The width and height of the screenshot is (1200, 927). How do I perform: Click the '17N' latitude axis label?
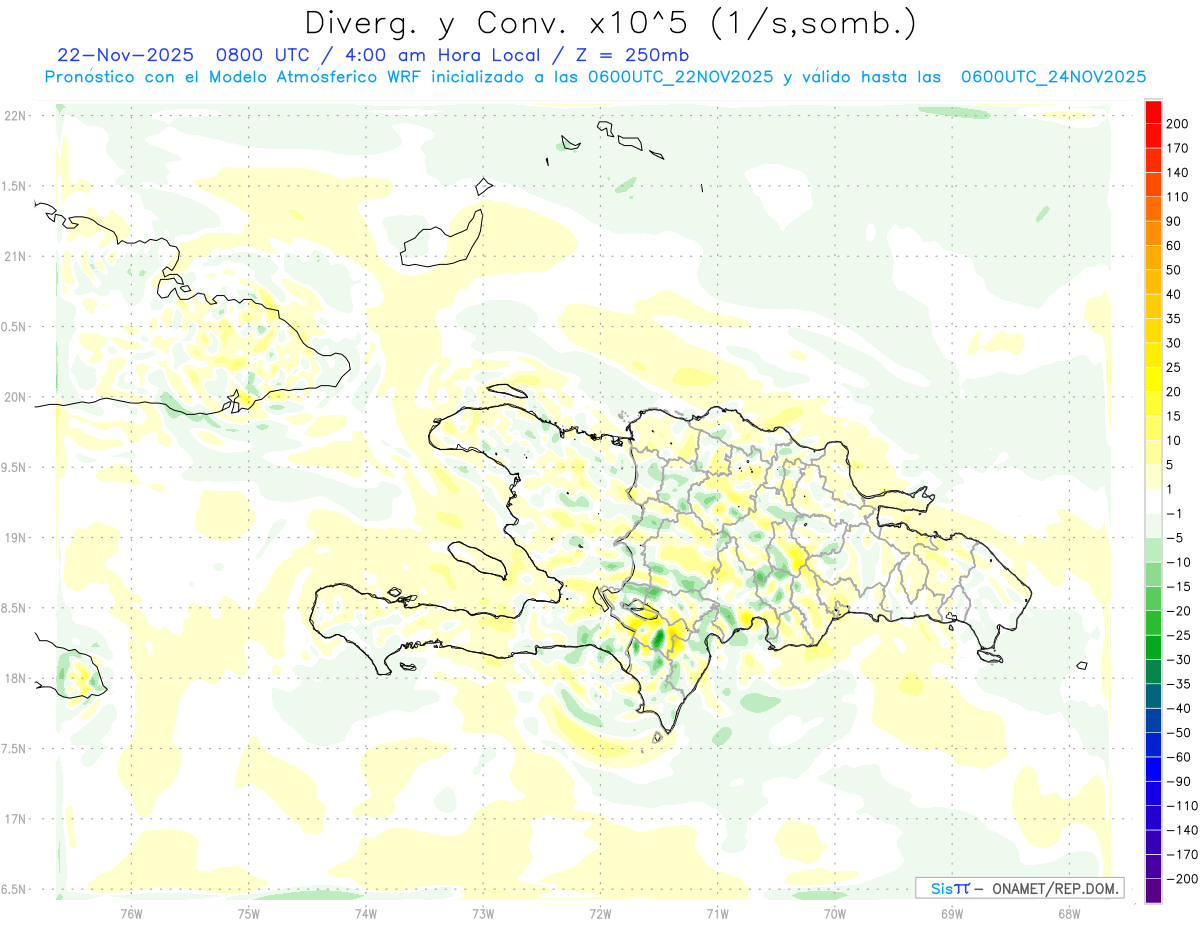(x=15, y=819)
